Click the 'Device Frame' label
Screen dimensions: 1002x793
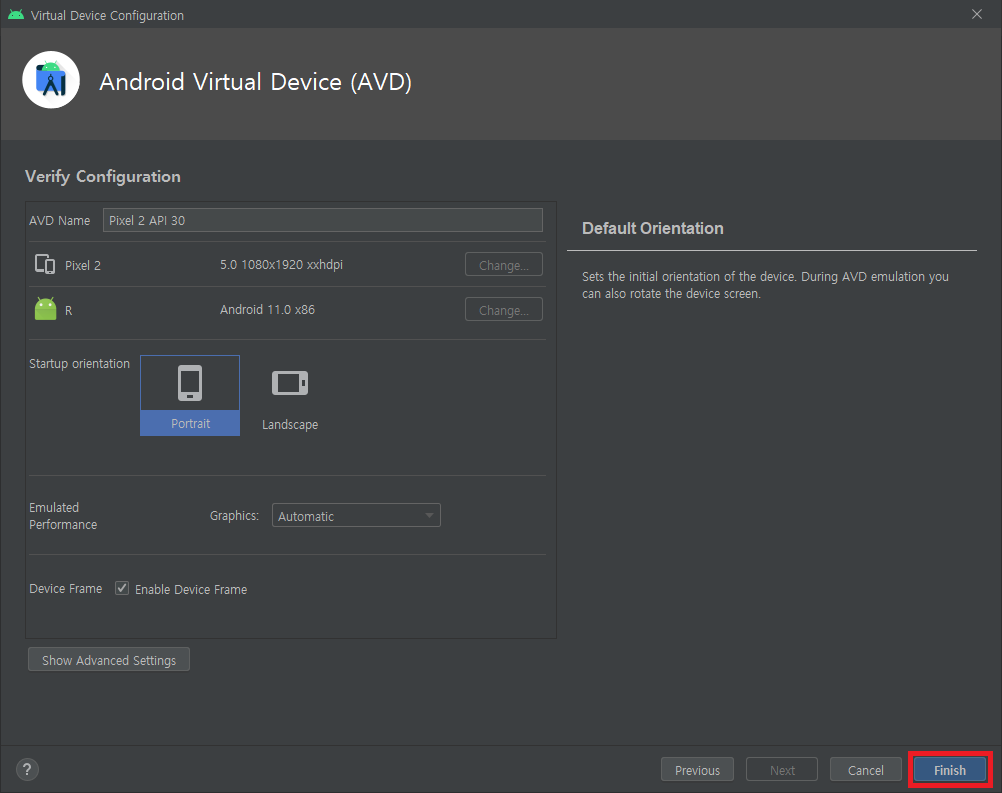65,589
